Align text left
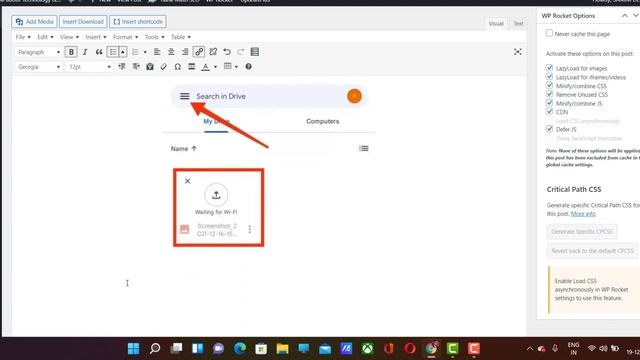This screenshot has width=640, height=360. [157, 52]
